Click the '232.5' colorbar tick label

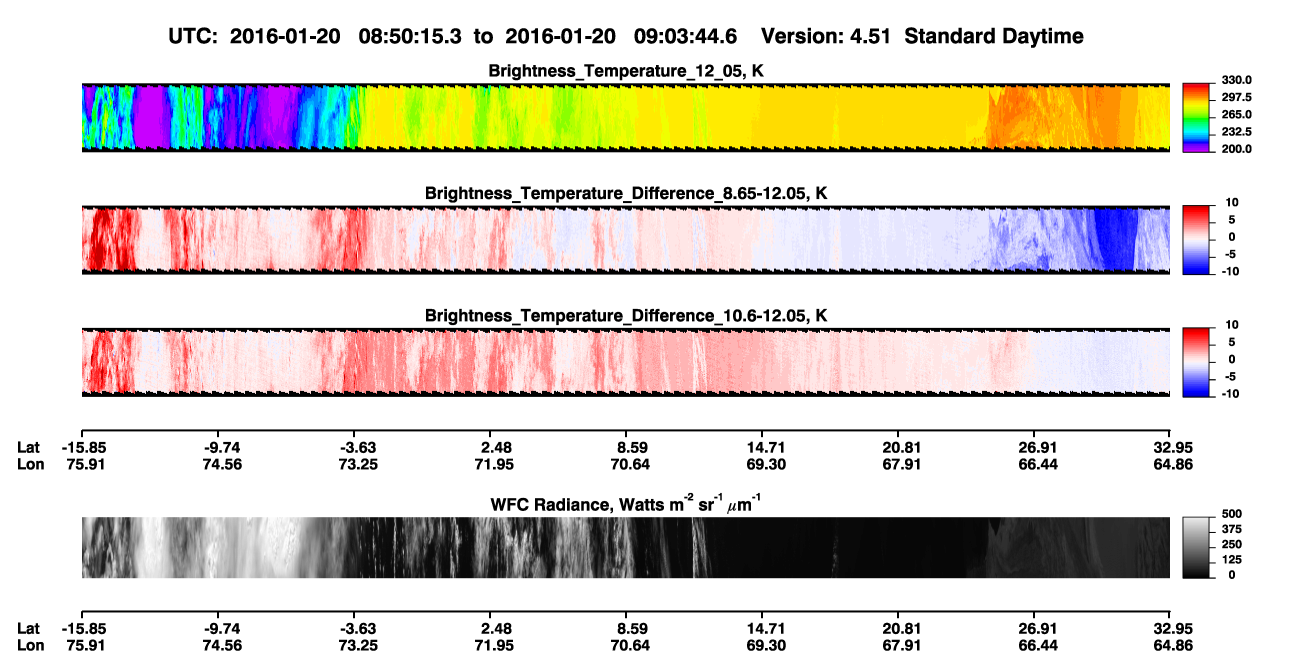[1237, 131]
